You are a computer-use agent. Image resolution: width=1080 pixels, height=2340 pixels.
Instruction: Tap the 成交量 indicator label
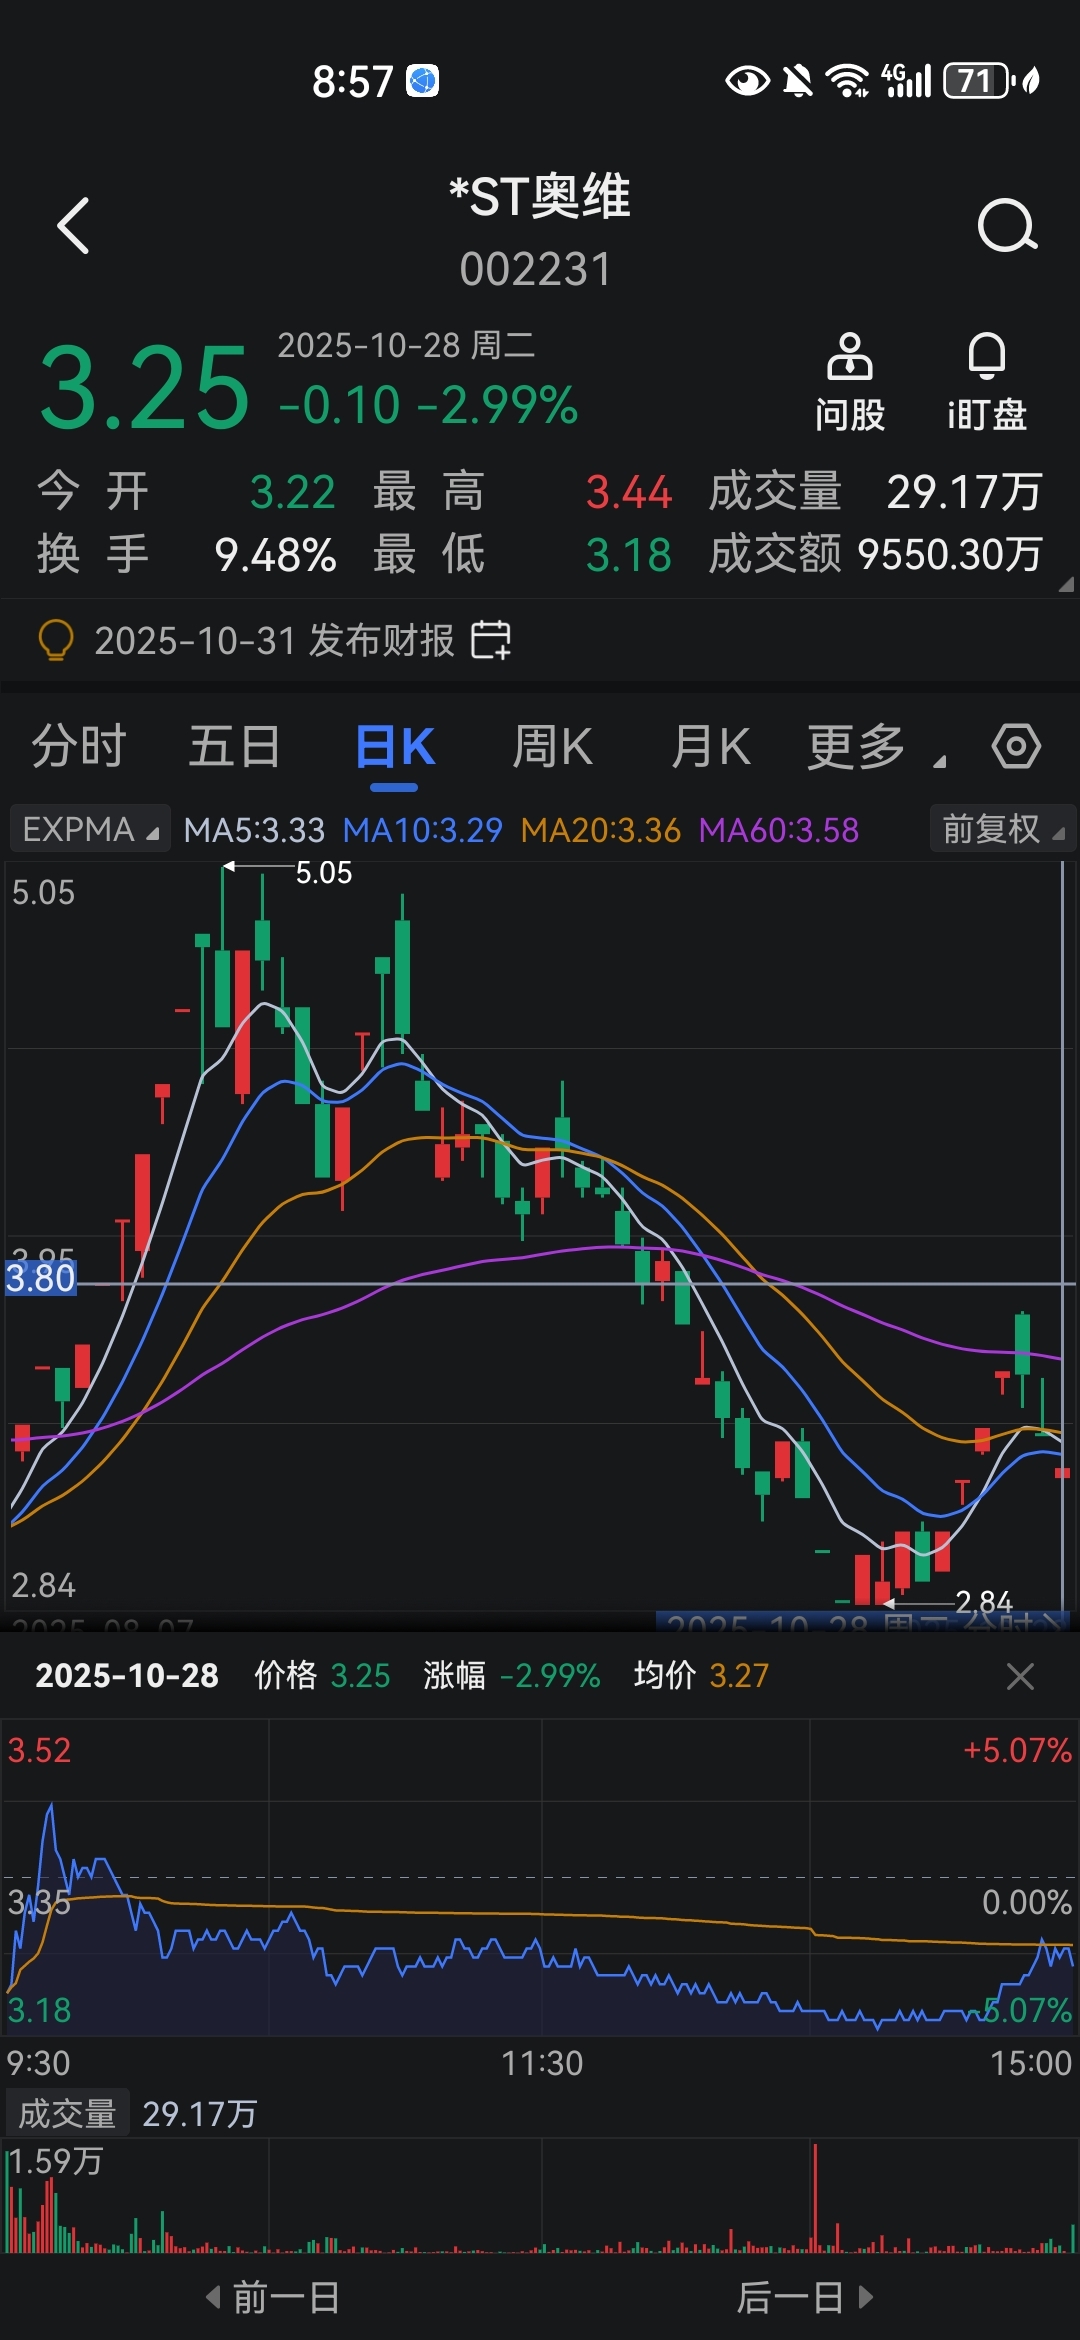click(x=68, y=2114)
